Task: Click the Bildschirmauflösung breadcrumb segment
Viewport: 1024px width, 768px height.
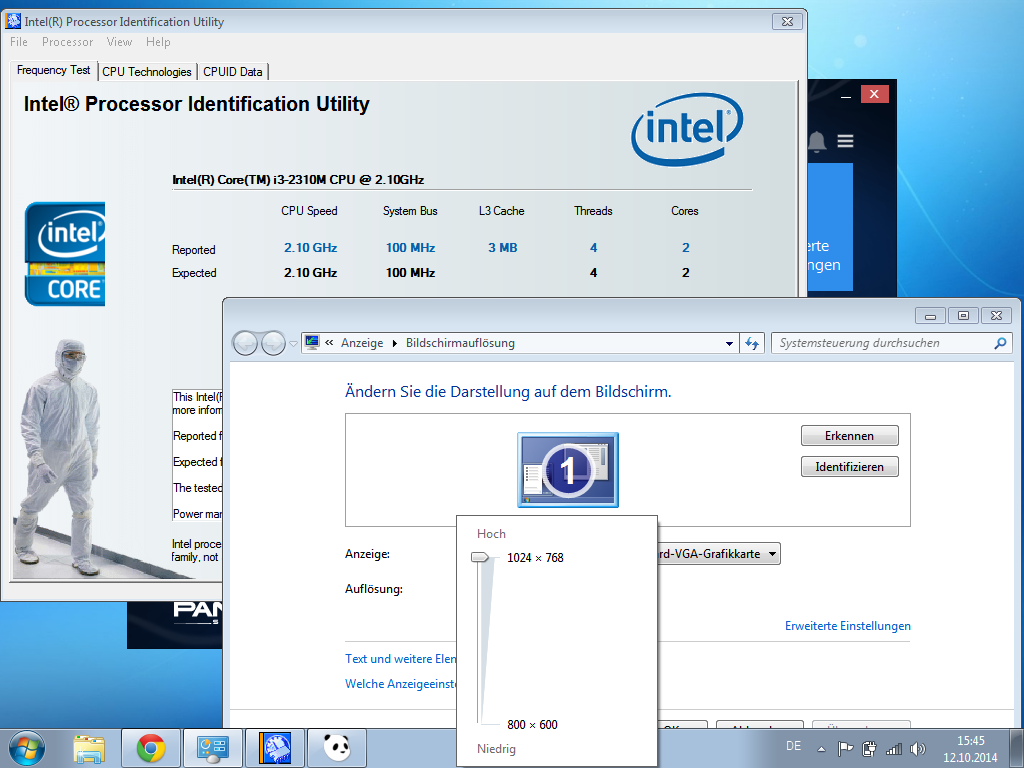Action: point(460,343)
